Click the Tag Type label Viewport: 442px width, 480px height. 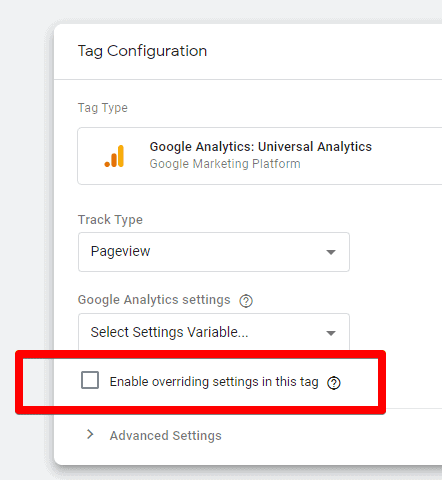click(x=103, y=108)
